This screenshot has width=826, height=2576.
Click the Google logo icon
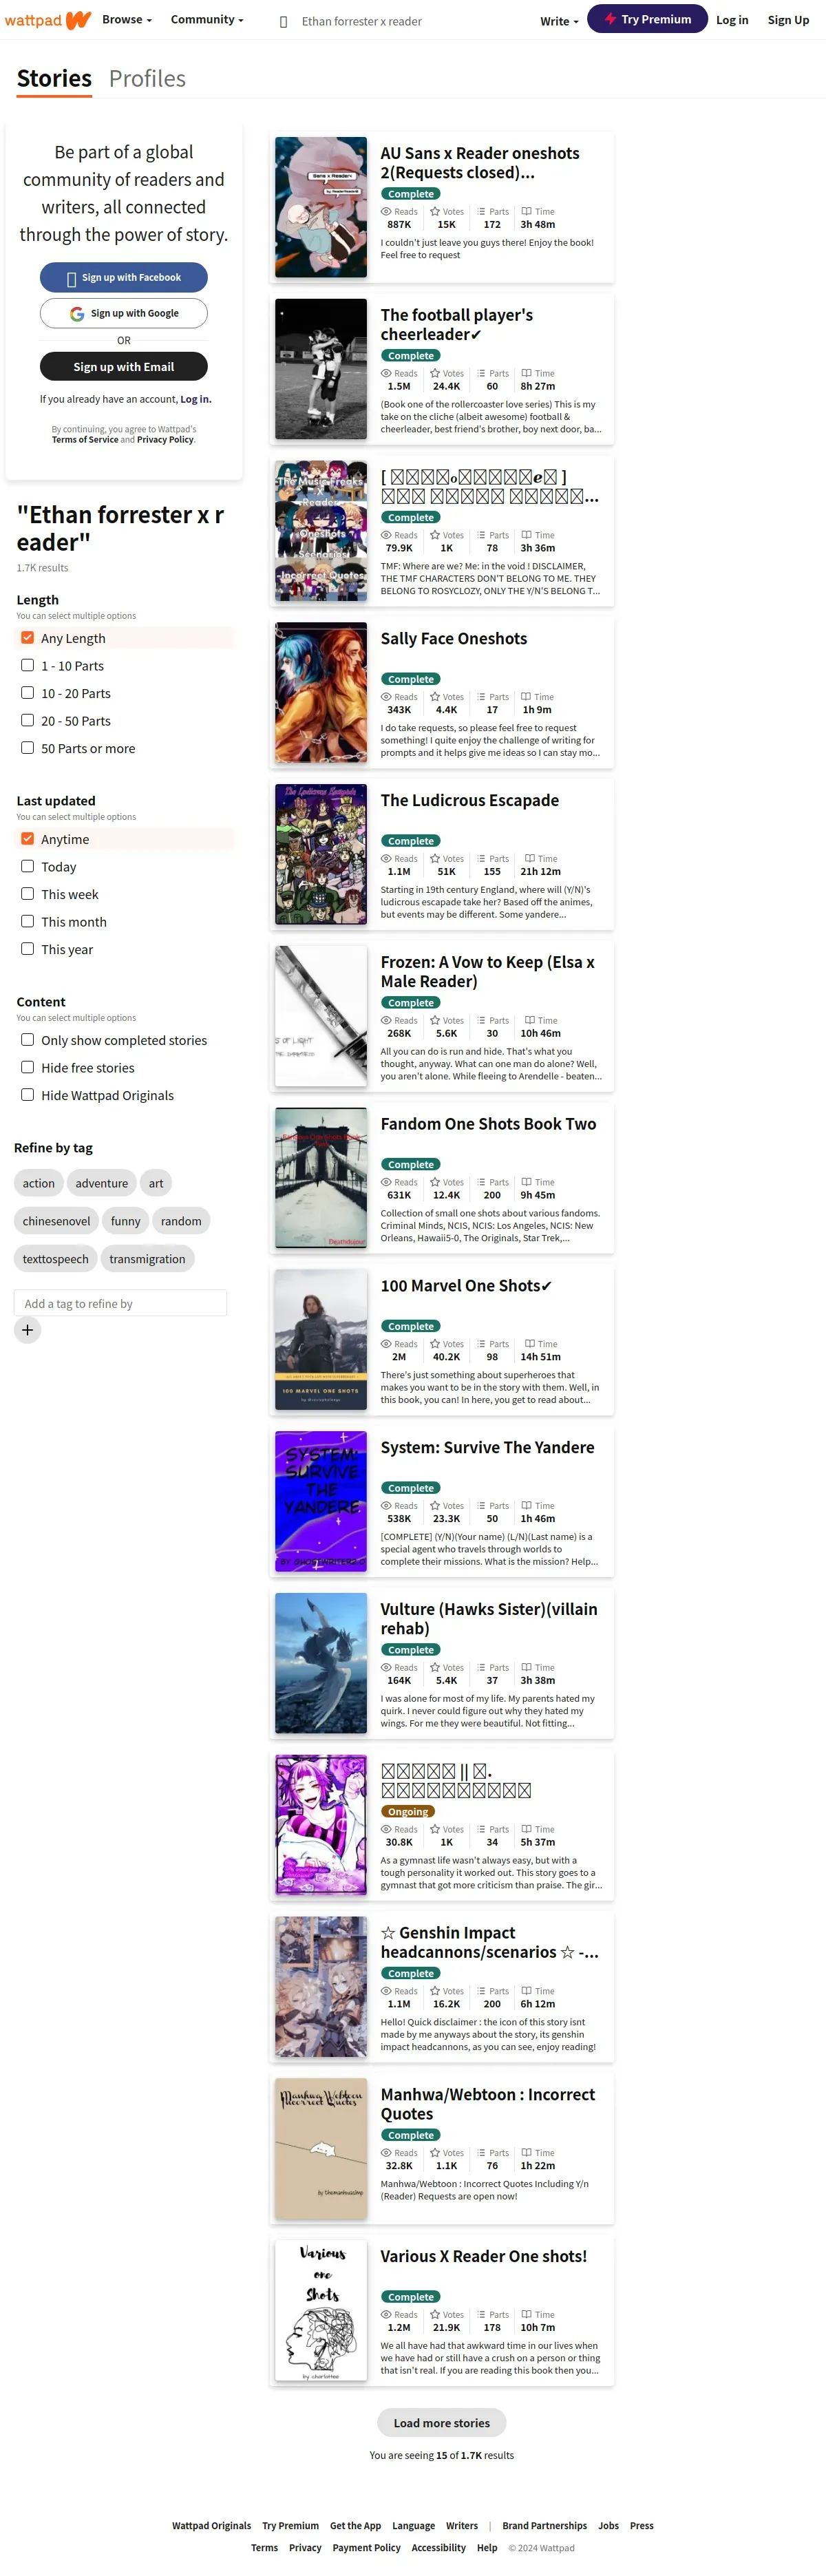click(77, 314)
